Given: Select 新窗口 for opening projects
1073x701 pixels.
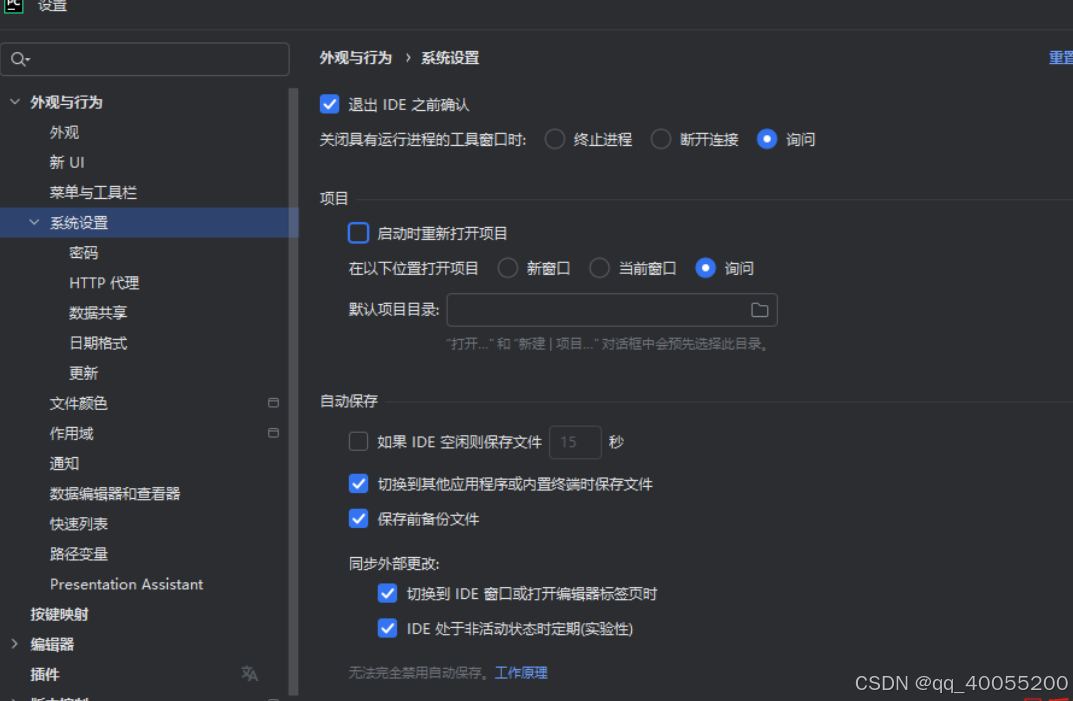Looking at the screenshot, I should coord(508,268).
